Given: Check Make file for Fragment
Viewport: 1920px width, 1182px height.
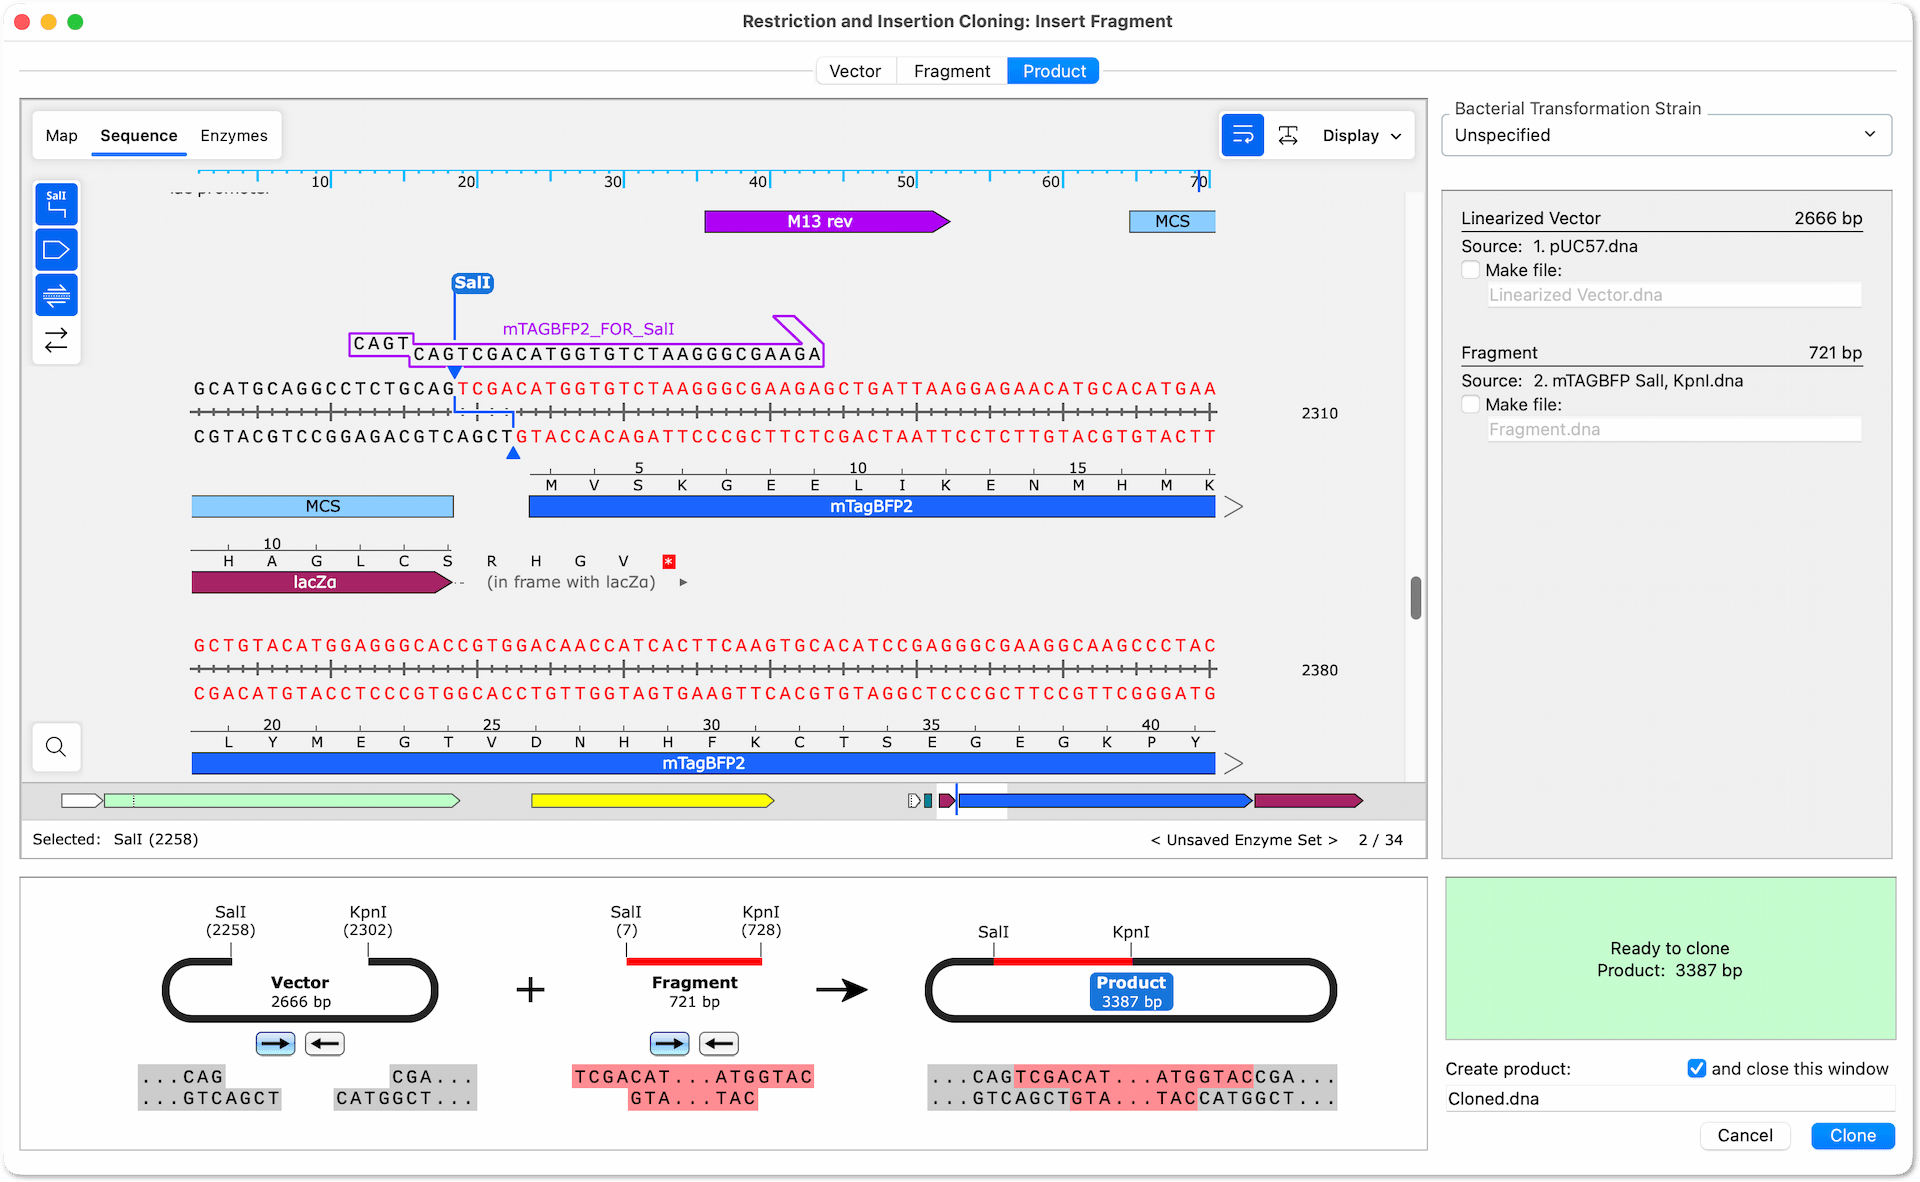Looking at the screenshot, I should tap(1470, 404).
